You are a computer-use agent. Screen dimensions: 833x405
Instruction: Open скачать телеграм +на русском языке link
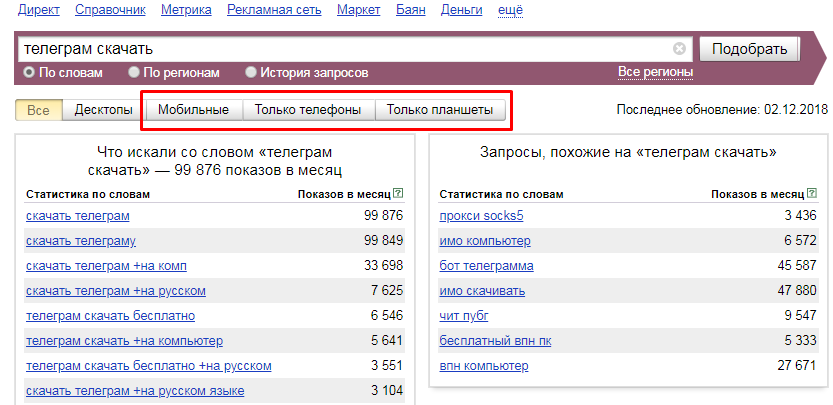click(x=135, y=391)
